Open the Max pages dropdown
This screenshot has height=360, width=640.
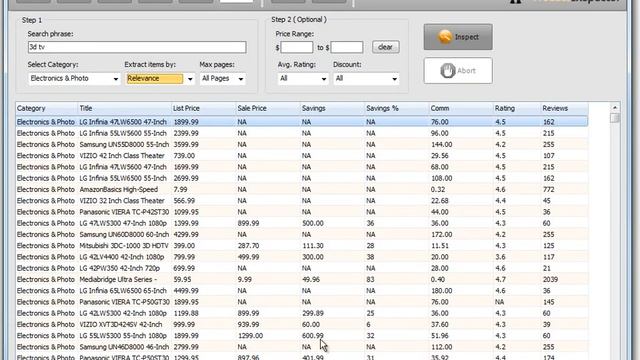pos(223,78)
